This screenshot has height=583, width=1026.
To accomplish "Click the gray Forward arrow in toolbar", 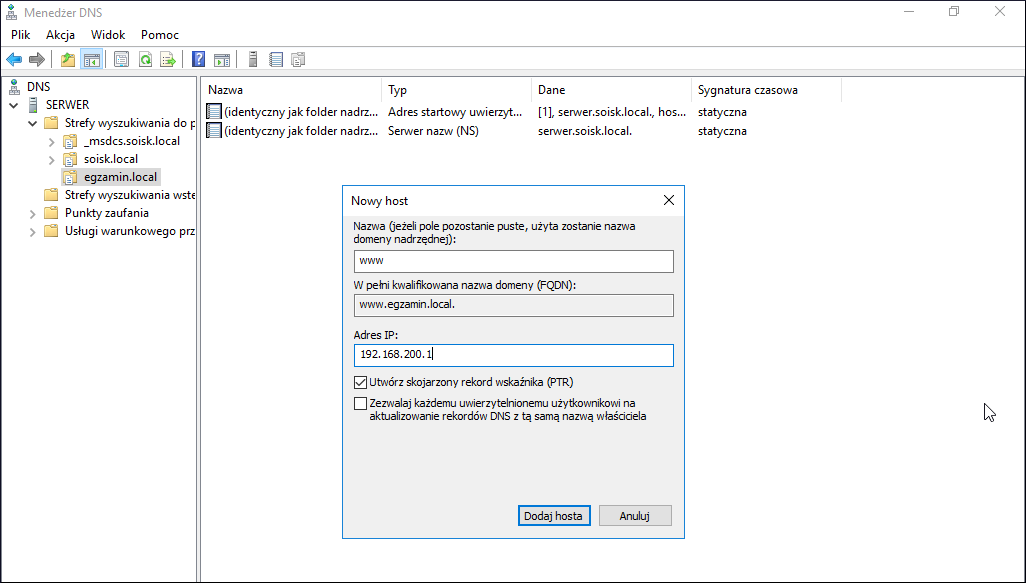I will click(37, 60).
